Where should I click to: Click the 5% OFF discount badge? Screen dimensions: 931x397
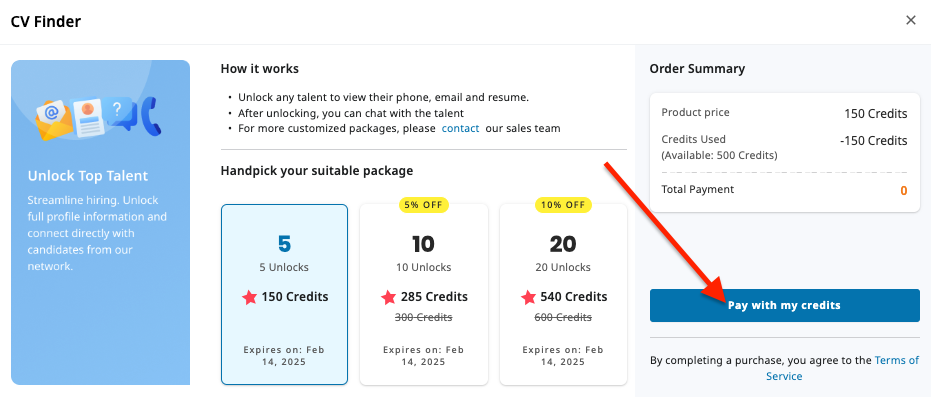click(423, 205)
